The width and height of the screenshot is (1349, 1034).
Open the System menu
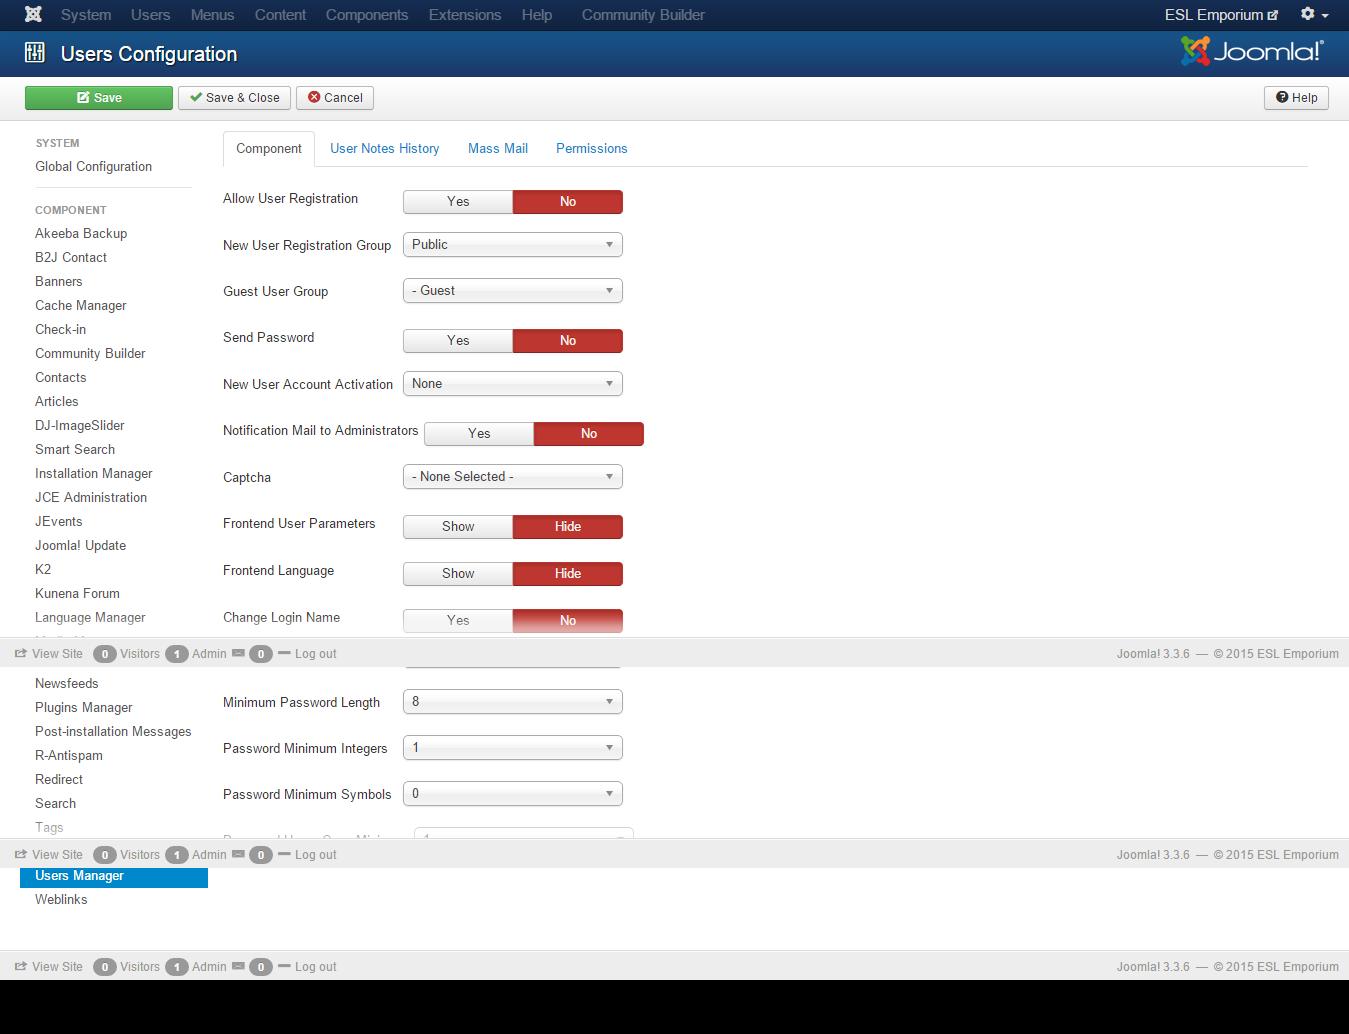click(x=86, y=15)
